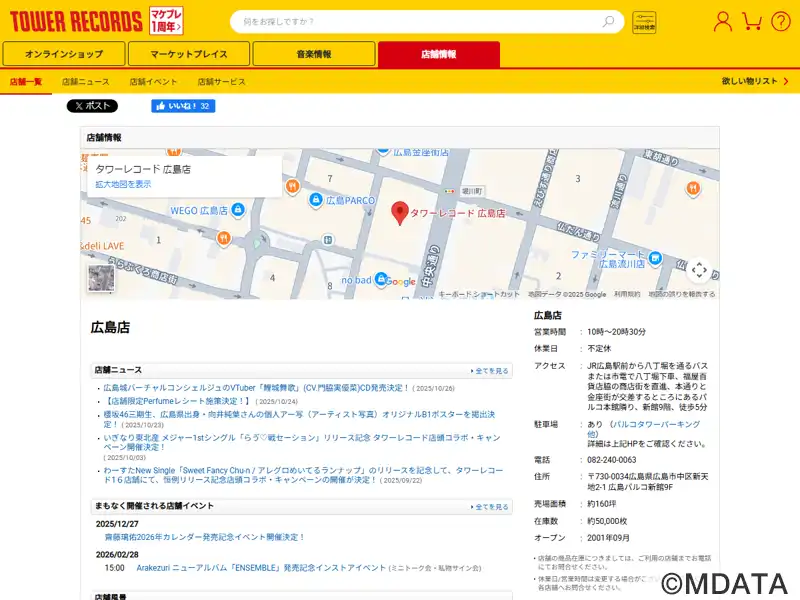This screenshot has height=600, width=800.
Task: Open the Arakezuri ENSEMBLE in-store event link
Action: 261,568
